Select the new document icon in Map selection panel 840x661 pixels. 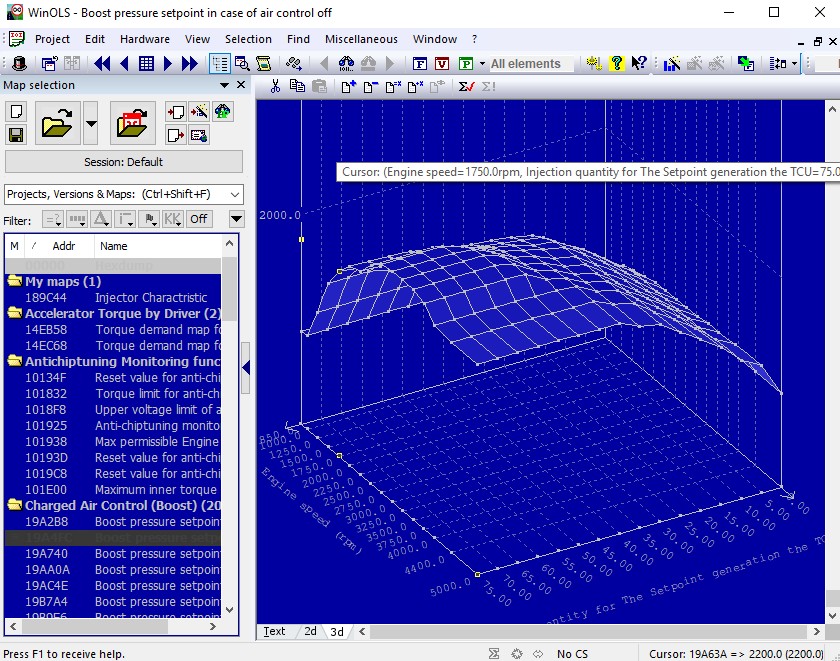click(16, 110)
